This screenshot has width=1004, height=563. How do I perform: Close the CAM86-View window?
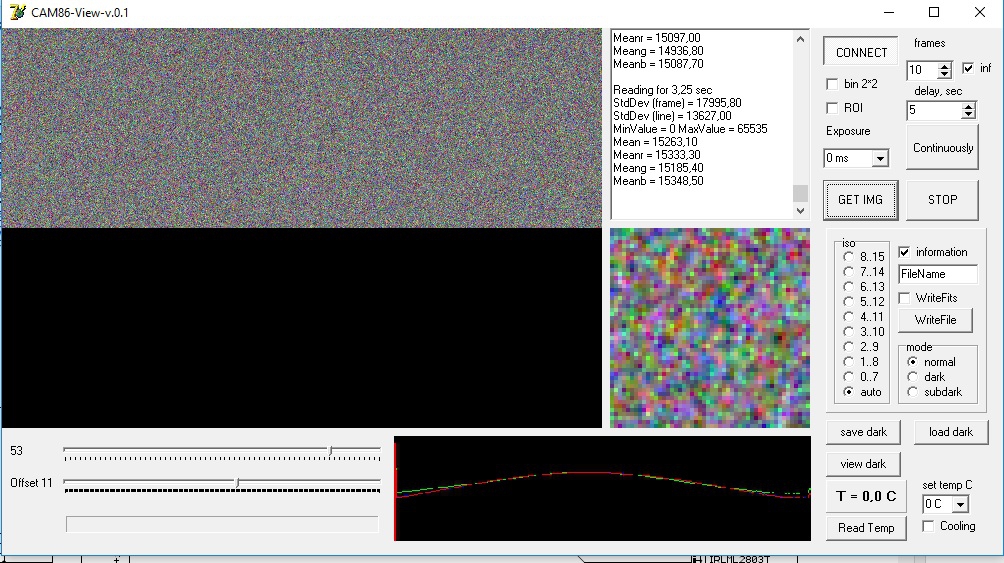click(x=980, y=12)
